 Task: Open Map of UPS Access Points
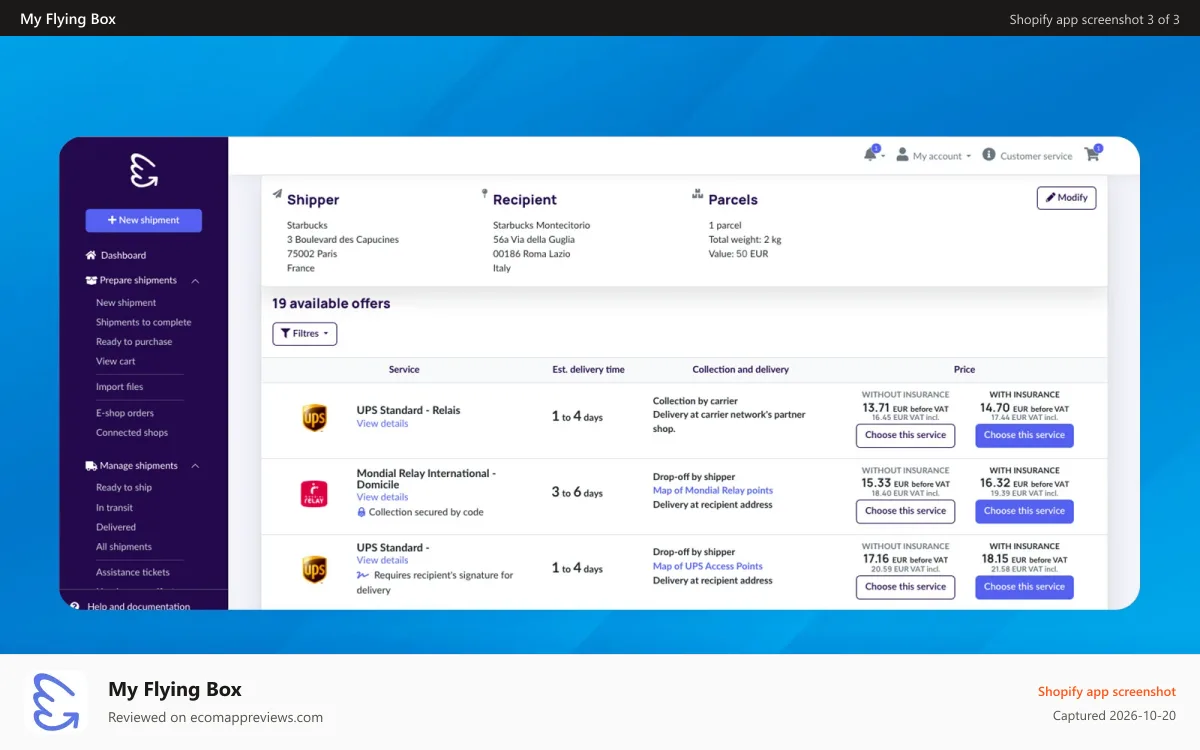click(708, 566)
